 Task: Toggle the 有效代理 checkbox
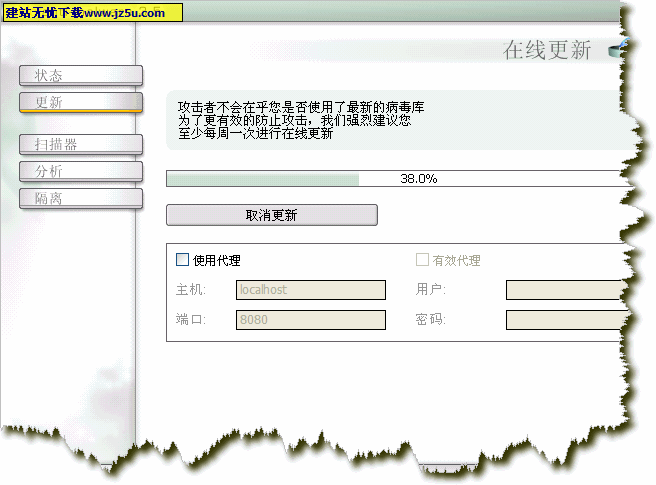coord(422,260)
